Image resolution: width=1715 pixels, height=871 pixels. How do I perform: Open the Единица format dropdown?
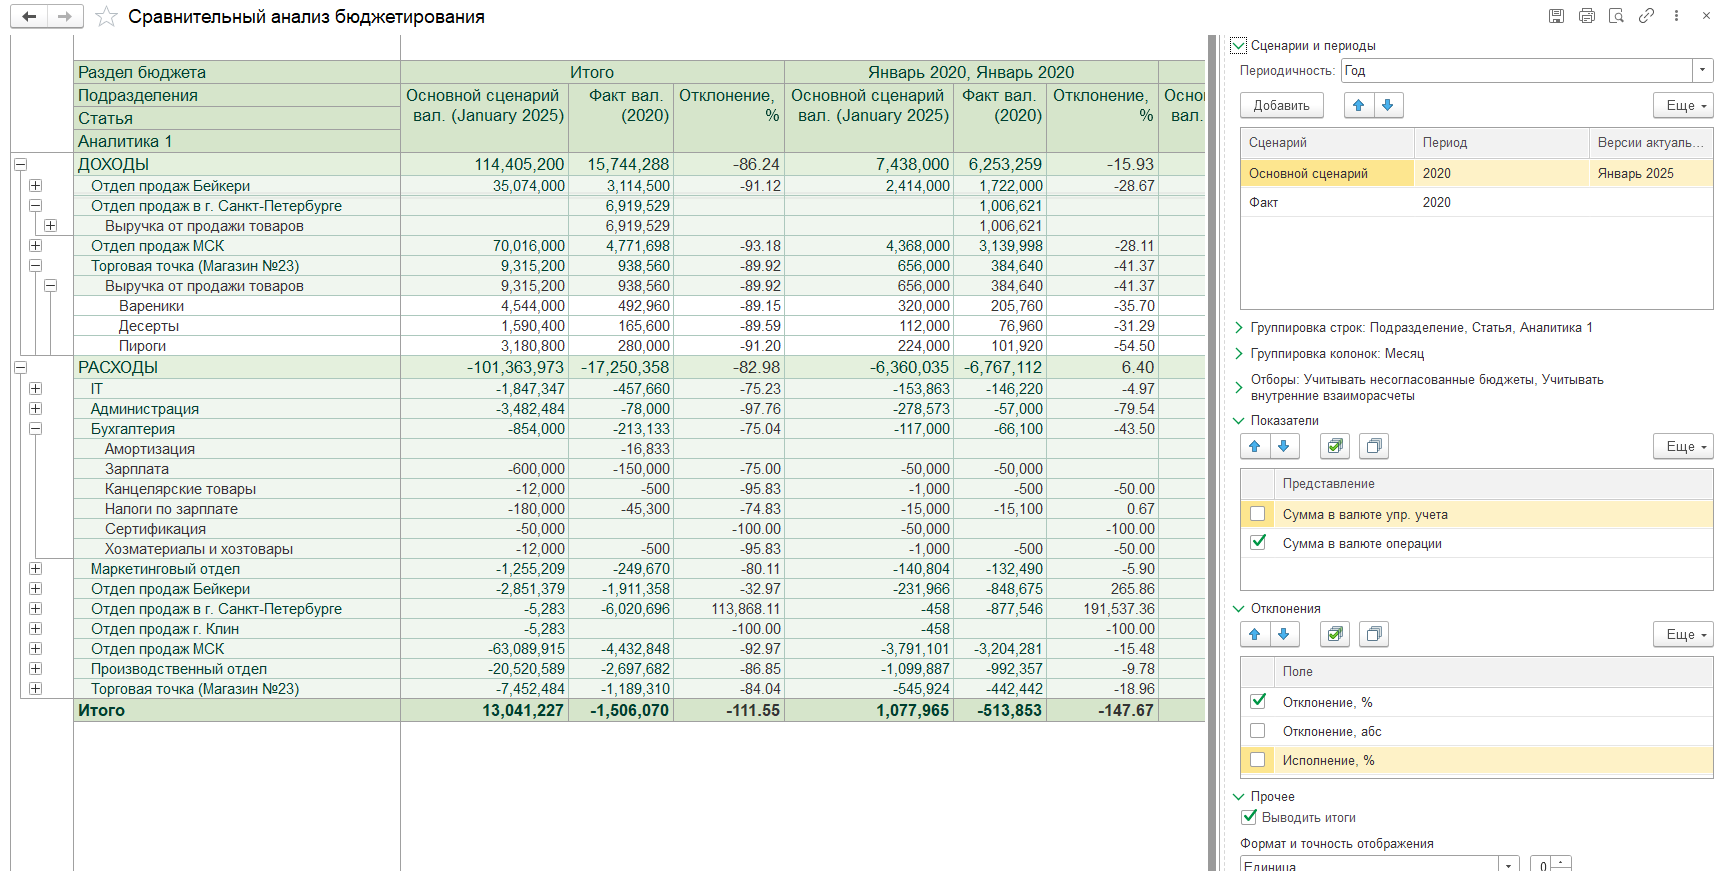[x=1508, y=864]
